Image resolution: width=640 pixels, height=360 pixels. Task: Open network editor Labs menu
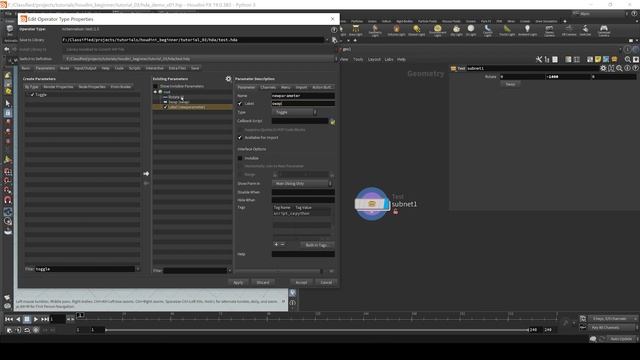click(389, 60)
